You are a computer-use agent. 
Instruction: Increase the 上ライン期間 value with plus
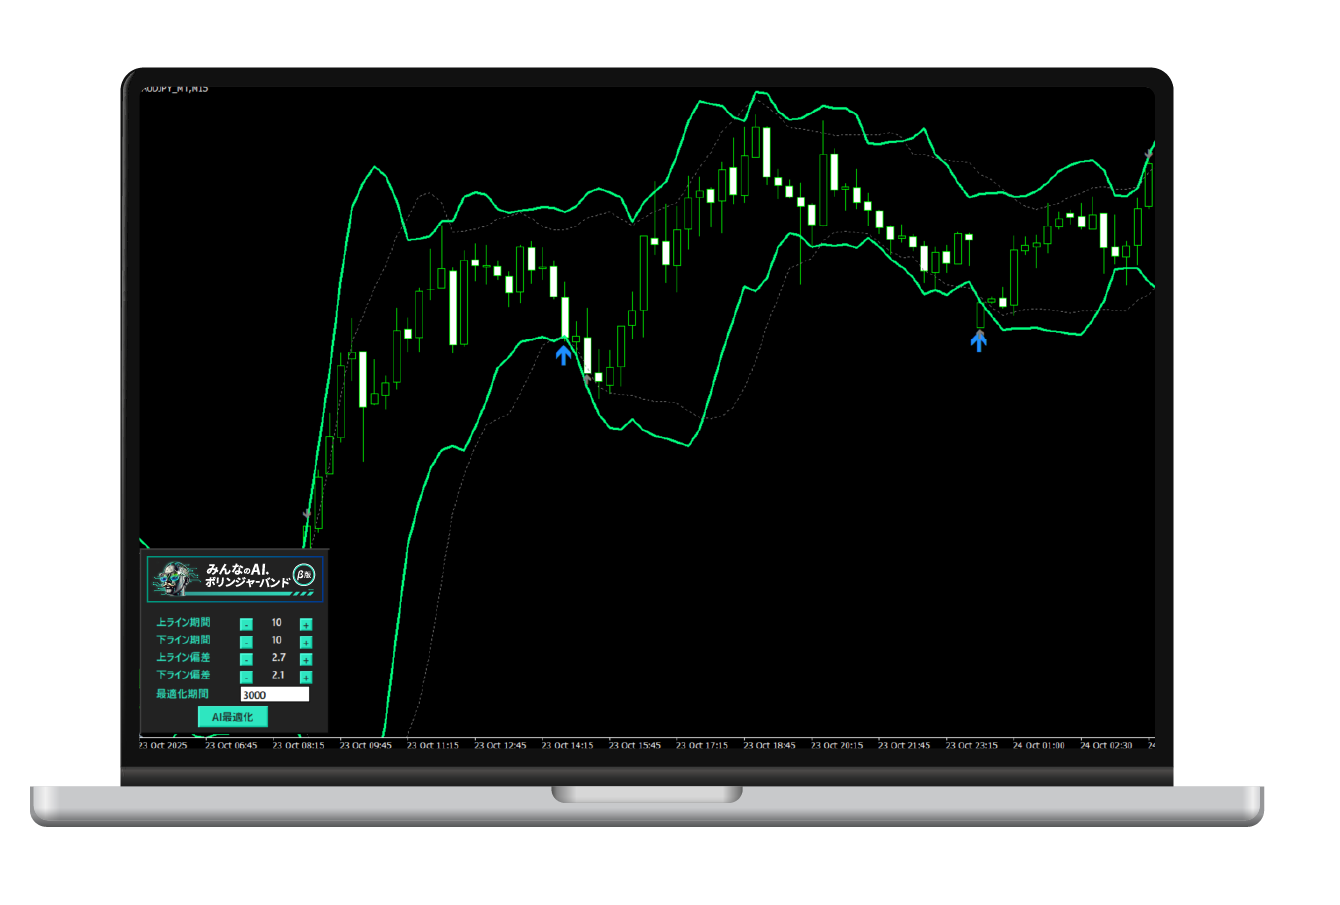tap(306, 624)
